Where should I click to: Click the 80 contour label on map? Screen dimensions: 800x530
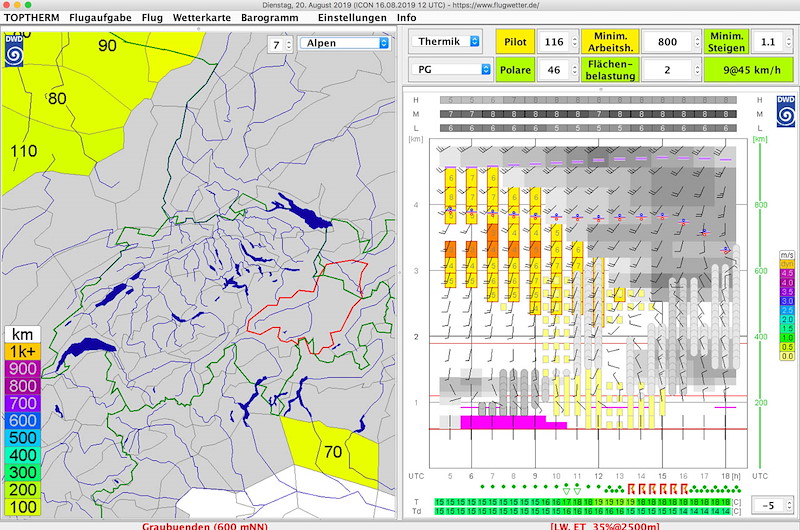pos(57,98)
